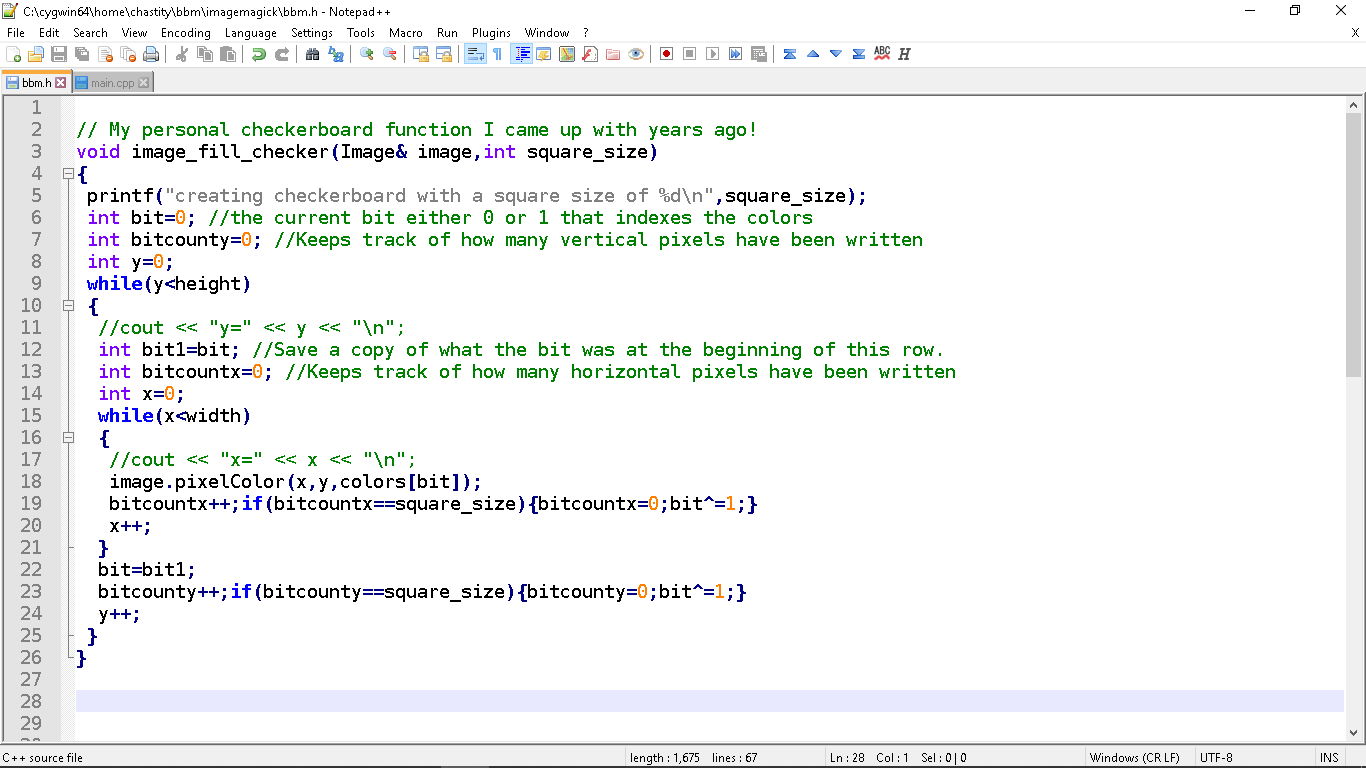The width and height of the screenshot is (1366, 768).
Task: Open a file using the folder icon
Action: (36, 54)
